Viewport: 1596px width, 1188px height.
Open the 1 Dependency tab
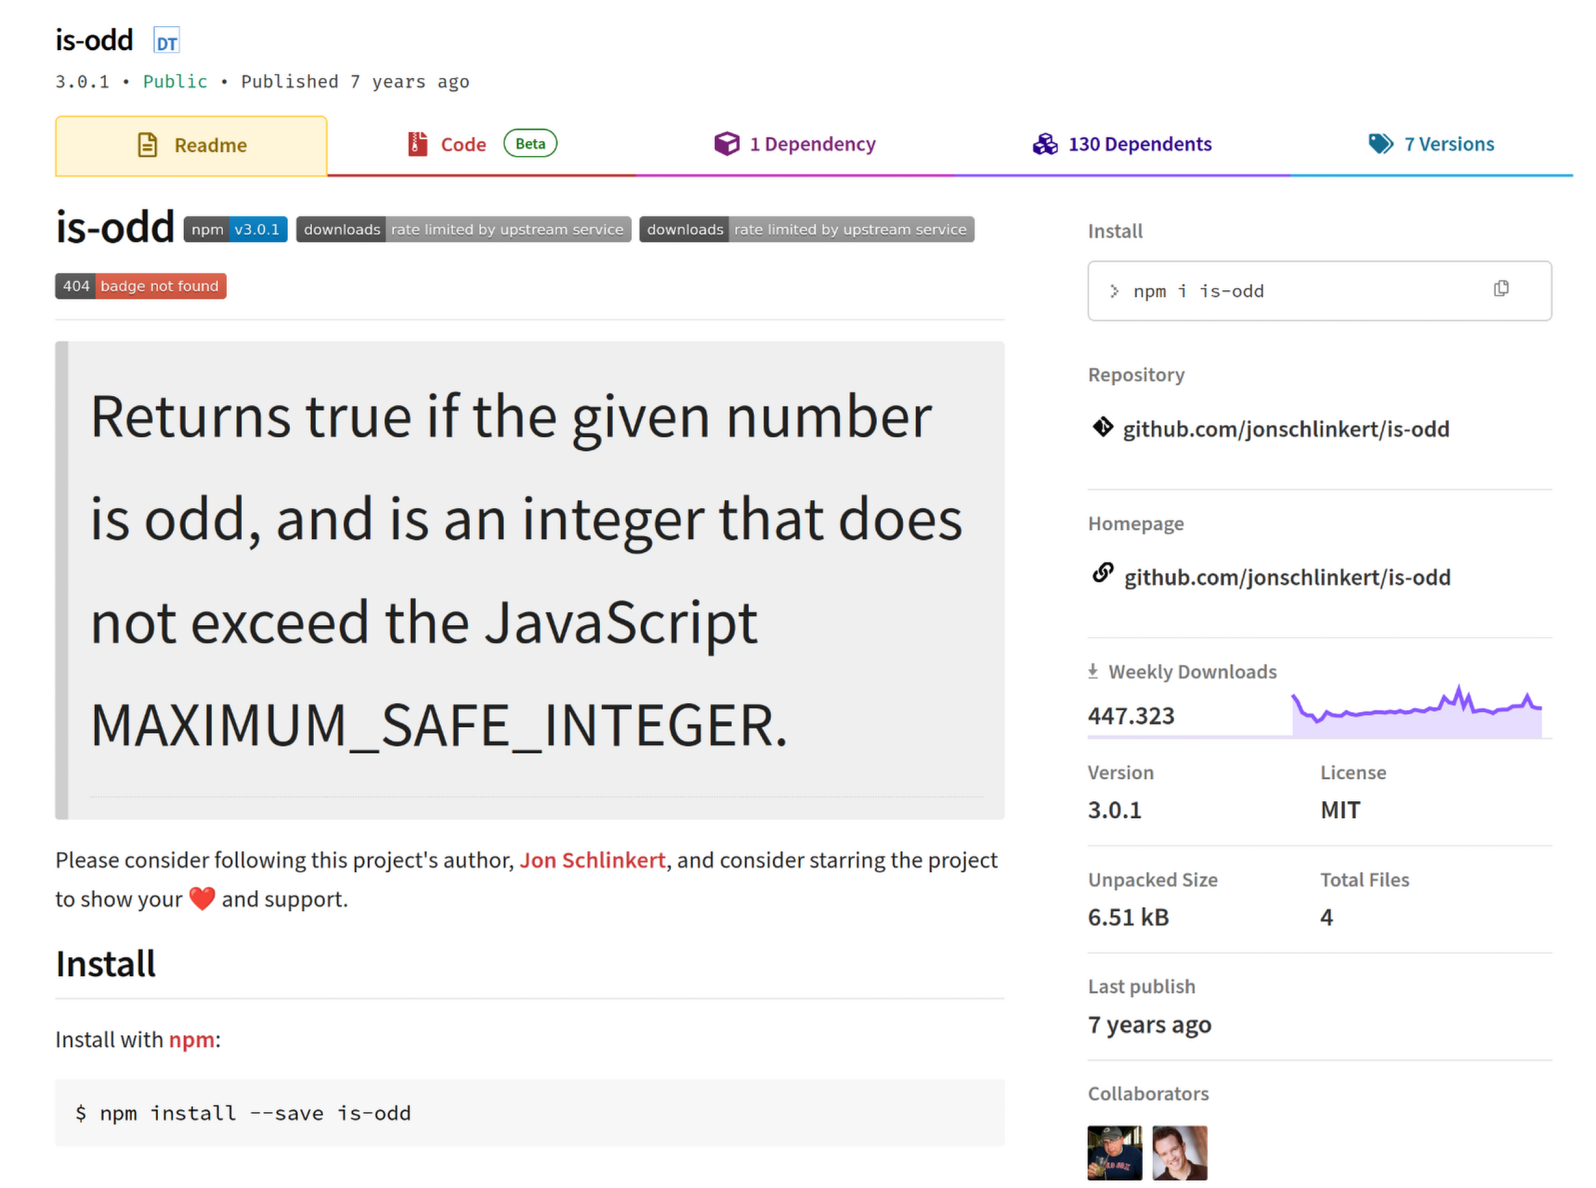[x=795, y=146]
